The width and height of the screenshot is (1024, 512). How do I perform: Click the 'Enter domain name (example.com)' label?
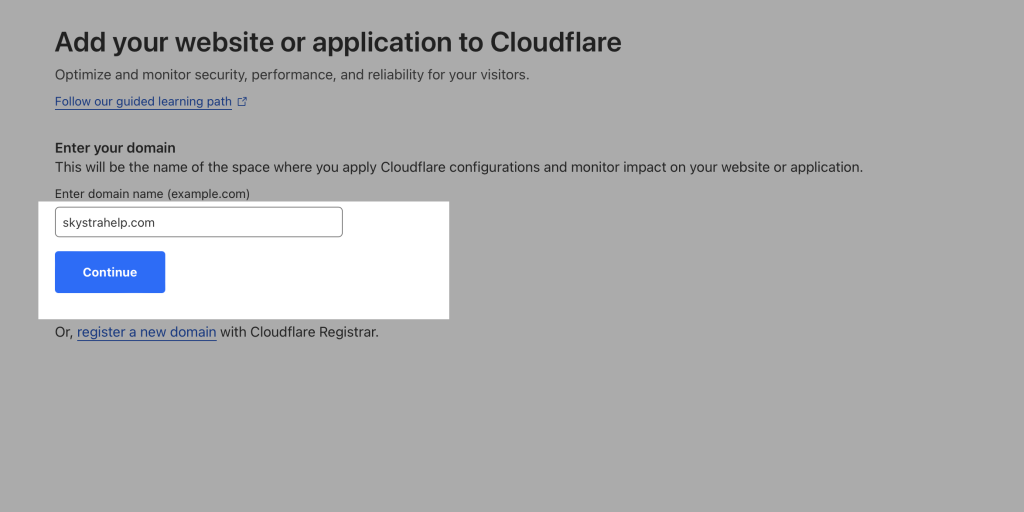[x=152, y=193]
